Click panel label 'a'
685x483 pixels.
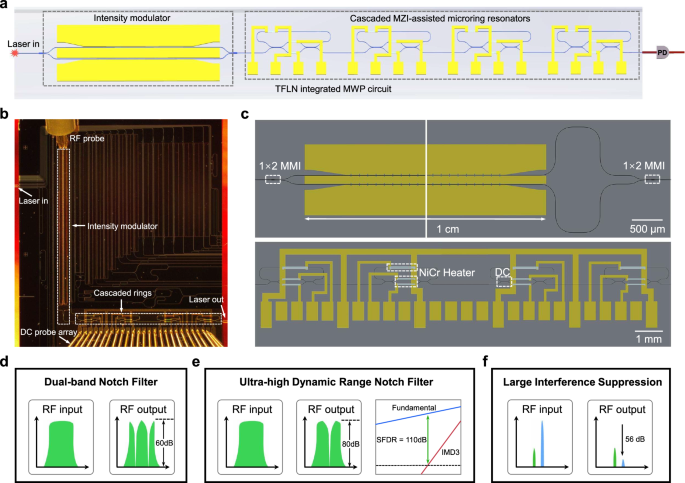point(3,6)
